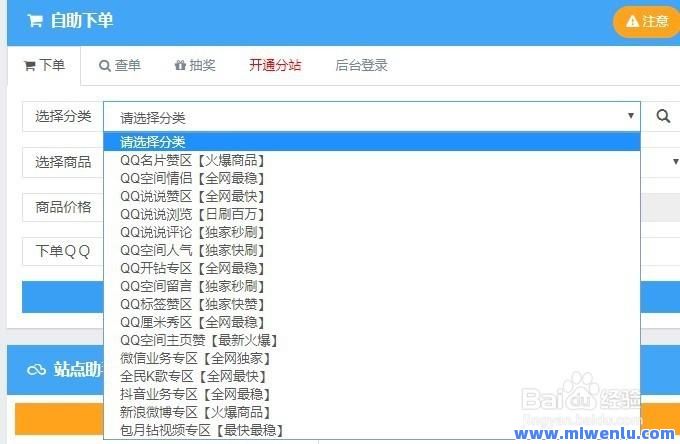Click the search magnifier icon next to category dropdown
680x444 pixels.
pyautogui.click(x=663, y=116)
